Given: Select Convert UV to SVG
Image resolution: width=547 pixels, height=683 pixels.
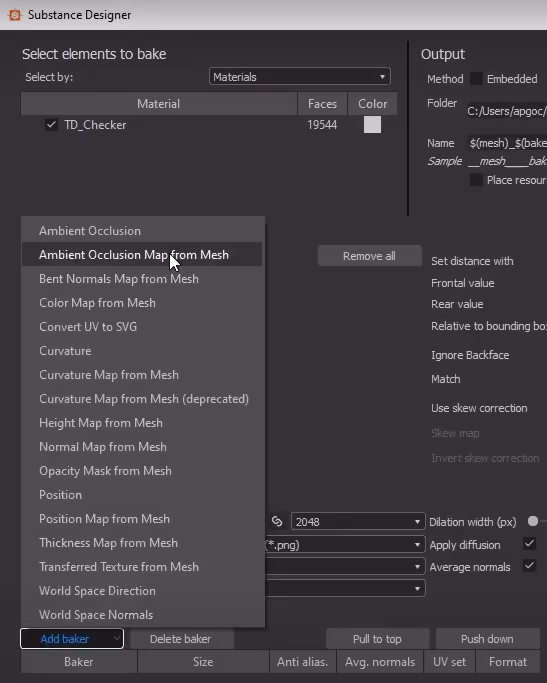Looking at the screenshot, I should [142, 327].
